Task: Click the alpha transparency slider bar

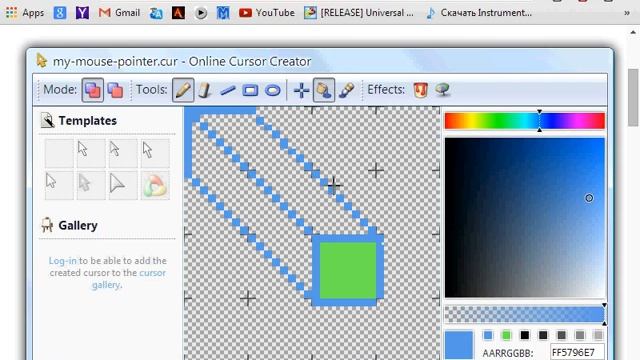Action: (x=524, y=315)
